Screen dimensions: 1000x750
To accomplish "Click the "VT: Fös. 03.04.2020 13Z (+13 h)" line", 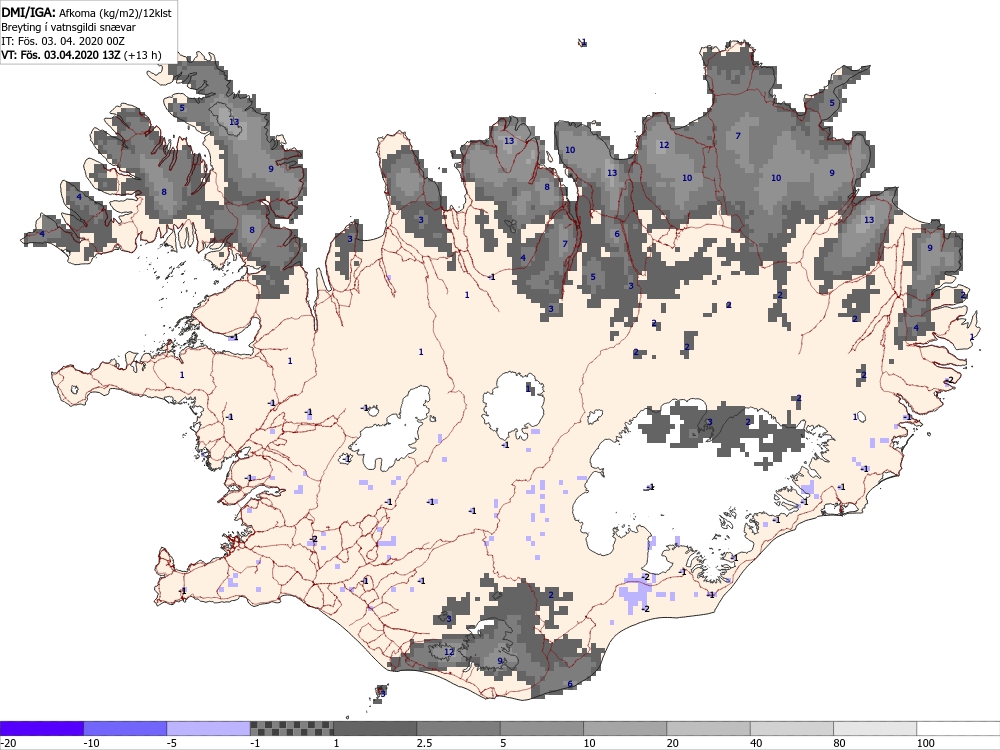I will [81, 55].
